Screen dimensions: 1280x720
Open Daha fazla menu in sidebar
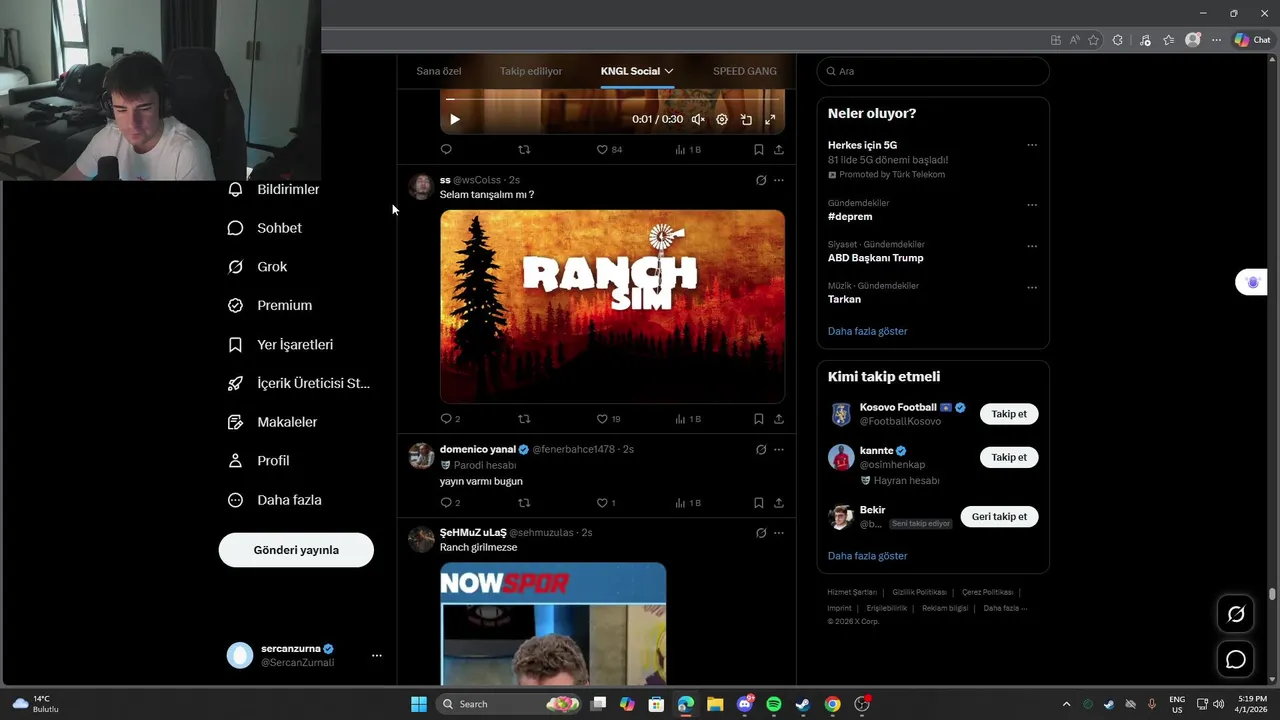(275, 500)
